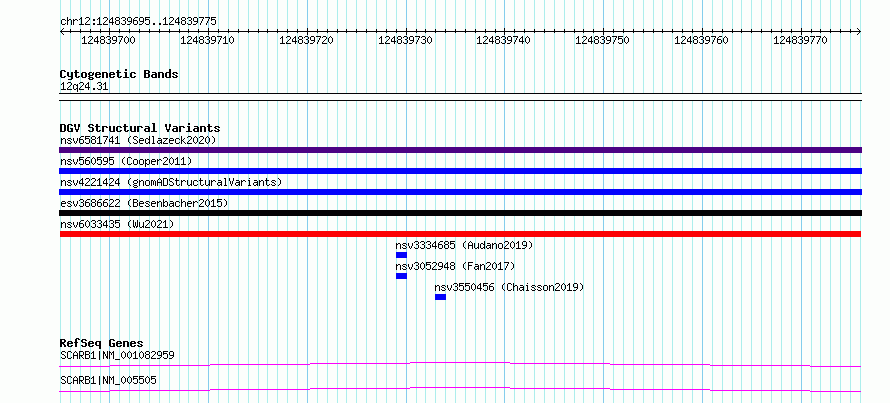Viewport: 890px width, 403px height.
Task: Click the black cytogenetic band line
Action: click(x=460, y=97)
